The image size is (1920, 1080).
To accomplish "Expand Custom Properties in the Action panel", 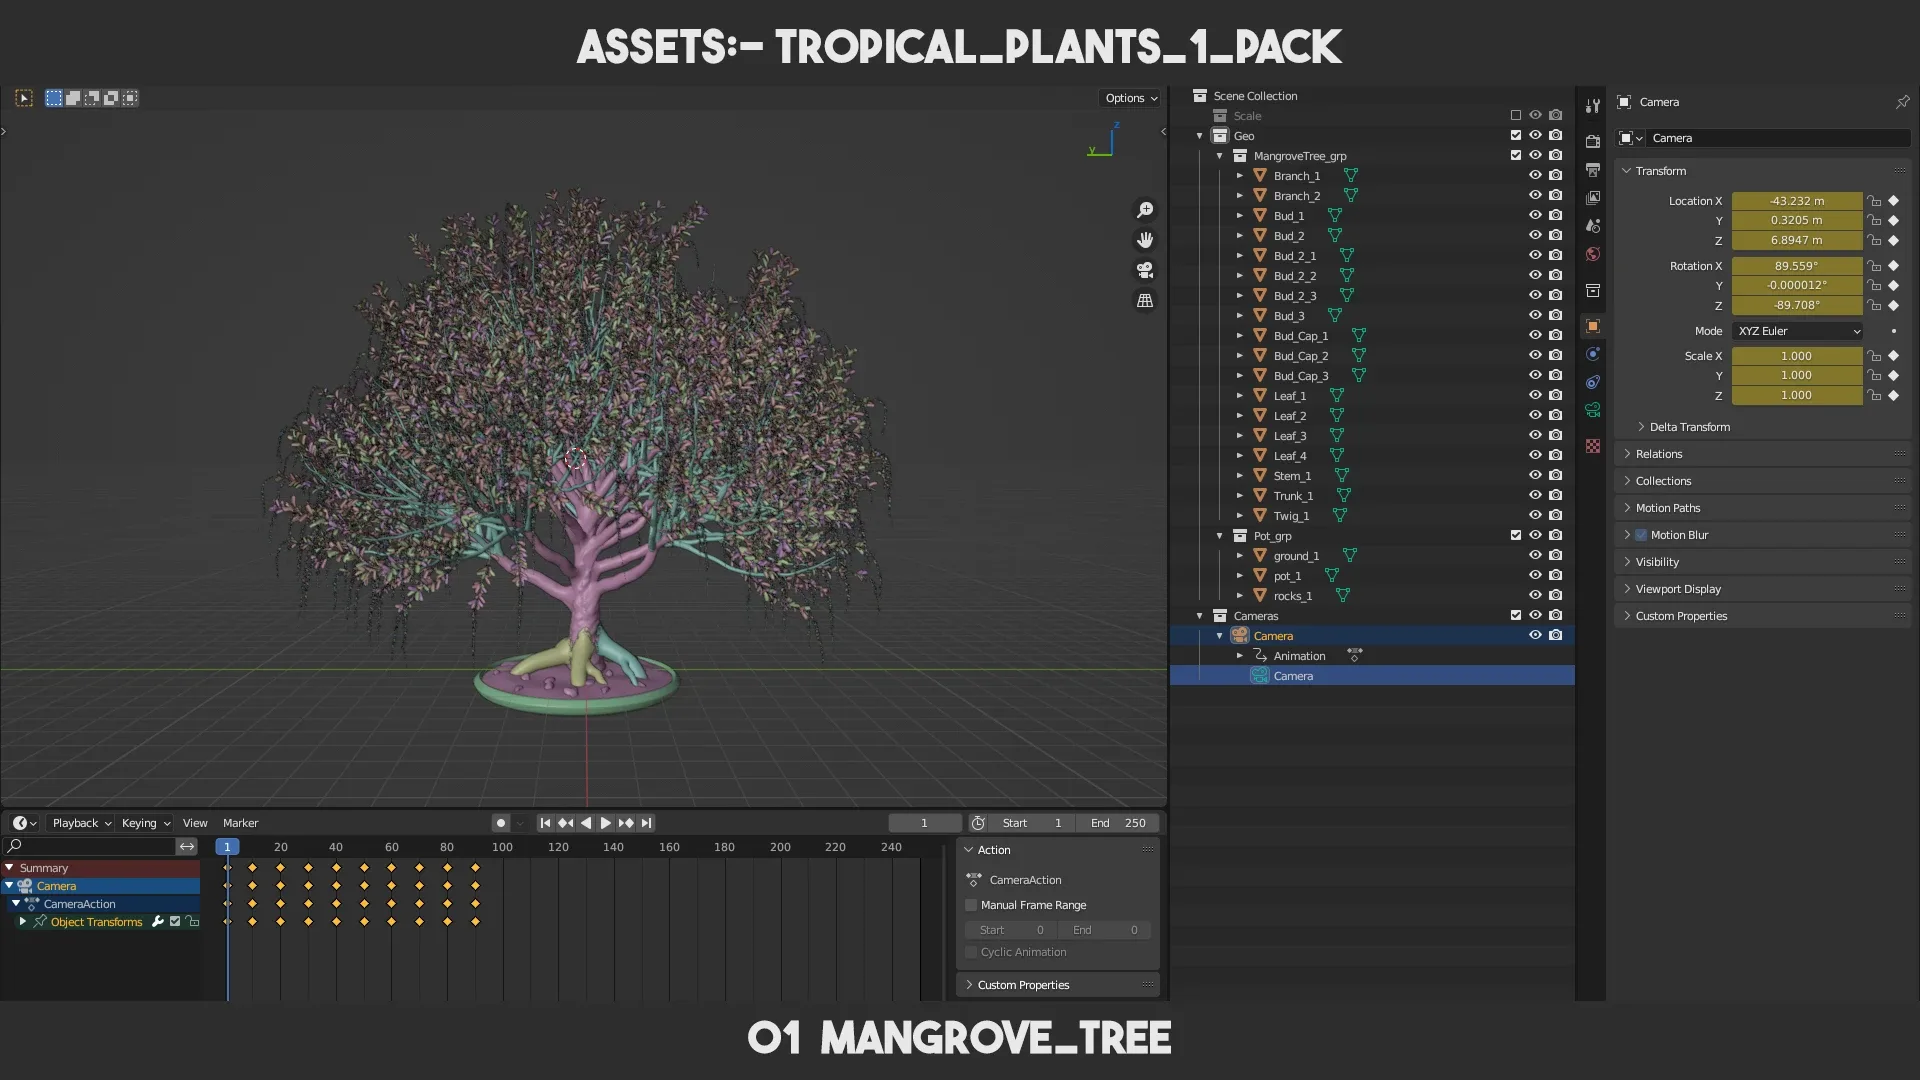I will (1023, 985).
